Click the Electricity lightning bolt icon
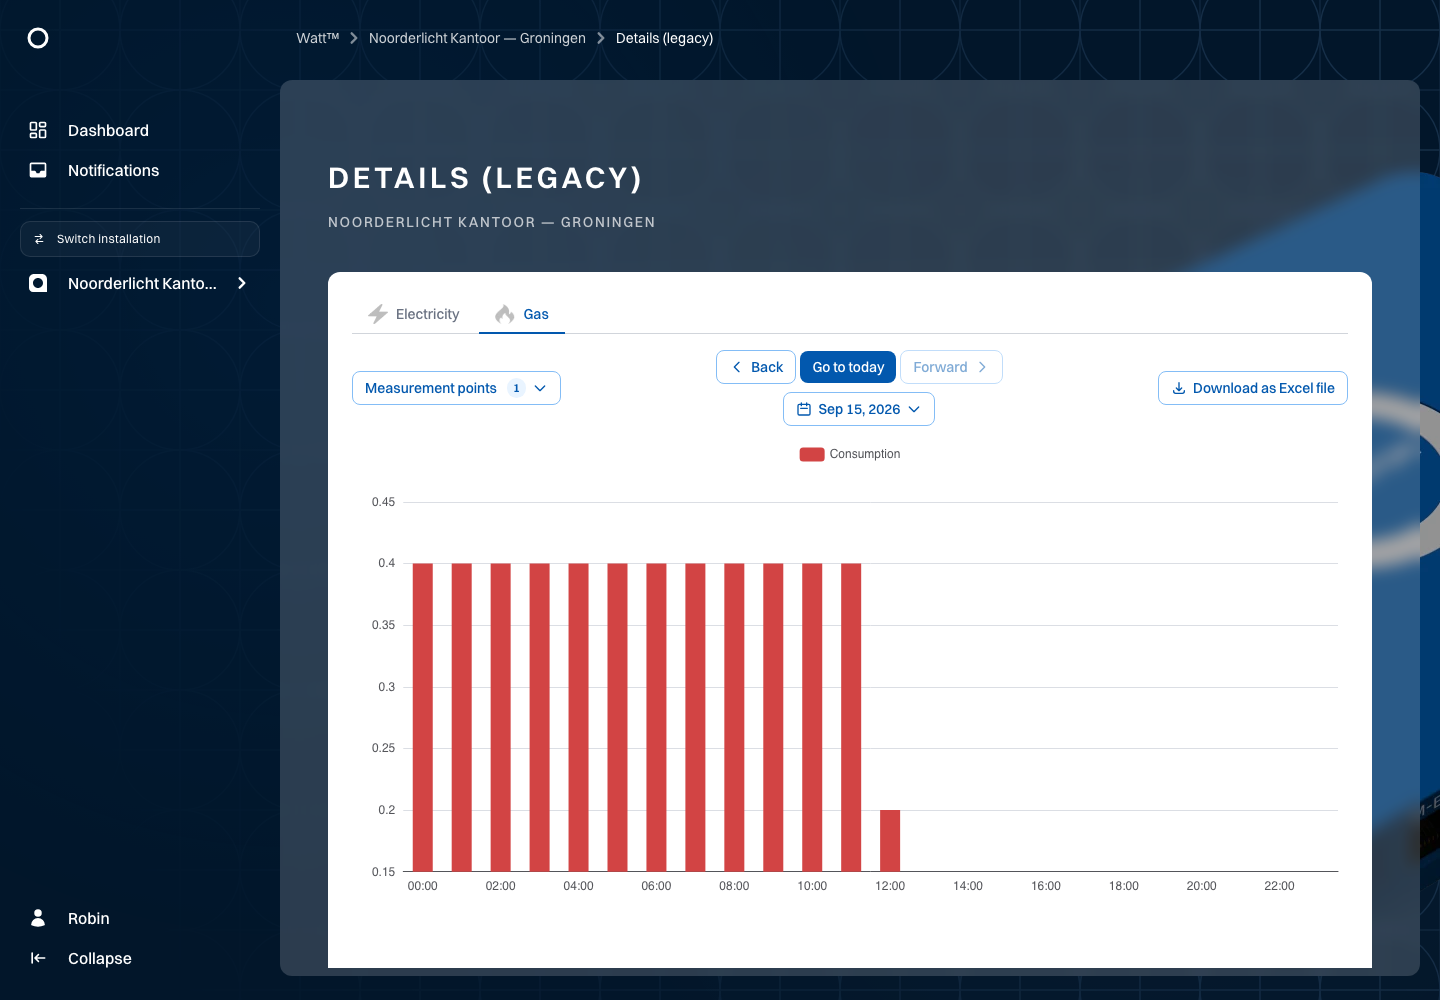This screenshot has width=1440, height=1000. tap(378, 314)
